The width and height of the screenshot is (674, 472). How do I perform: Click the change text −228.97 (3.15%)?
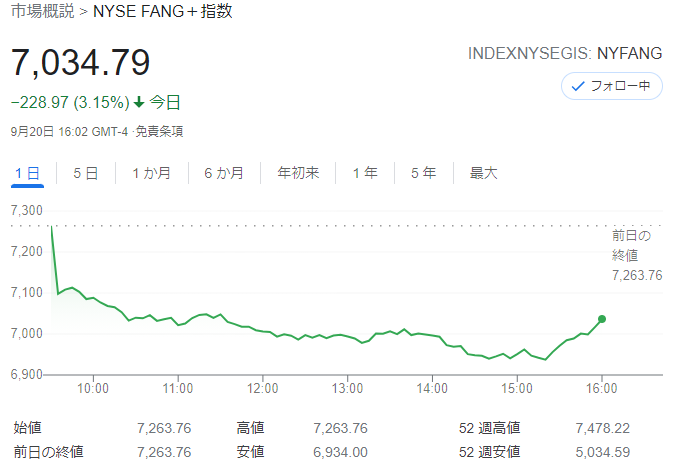point(70,102)
